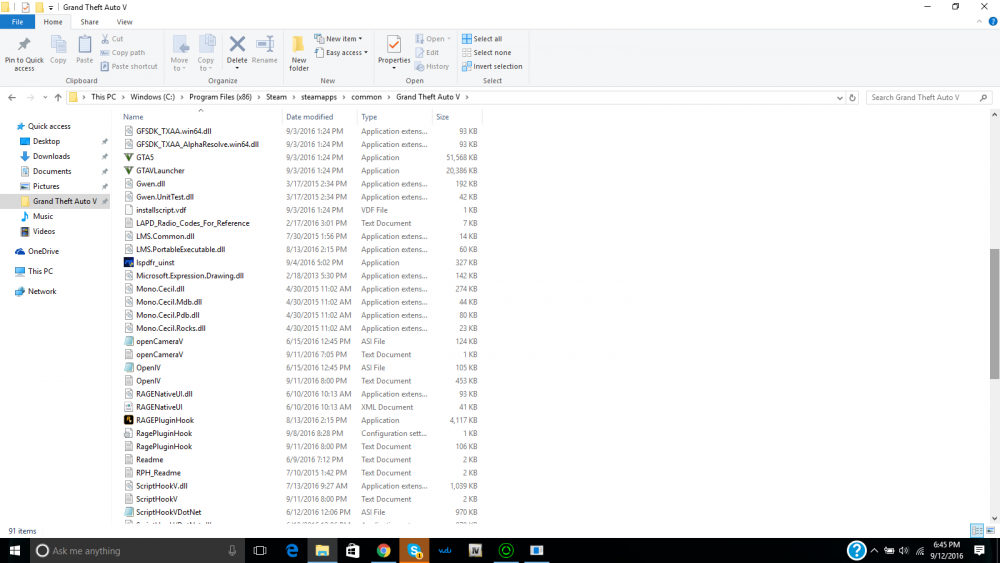Open the Action Center notifications
The image size is (1000, 563).
[x=979, y=550]
